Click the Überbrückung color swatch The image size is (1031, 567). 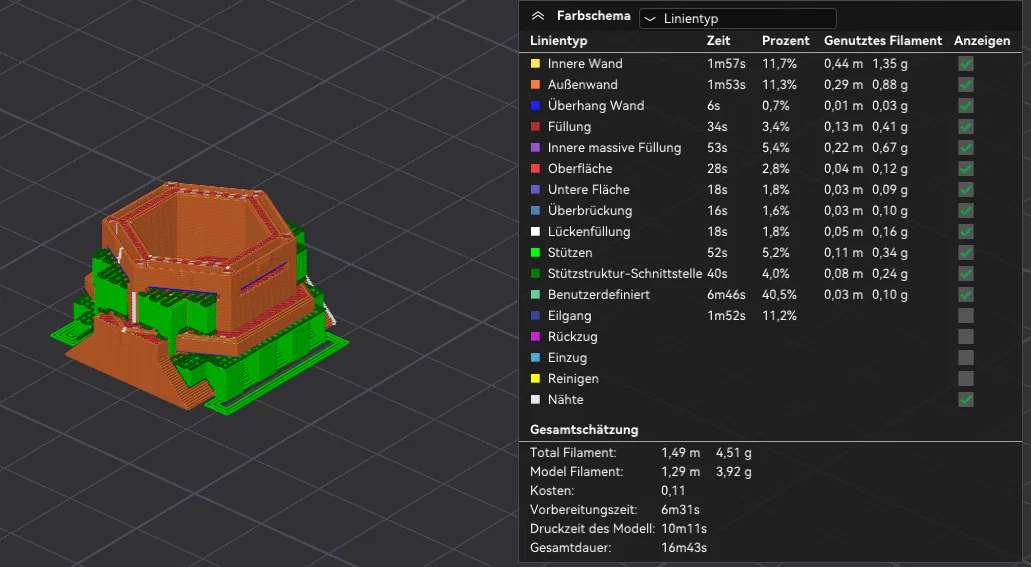click(535, 211)
